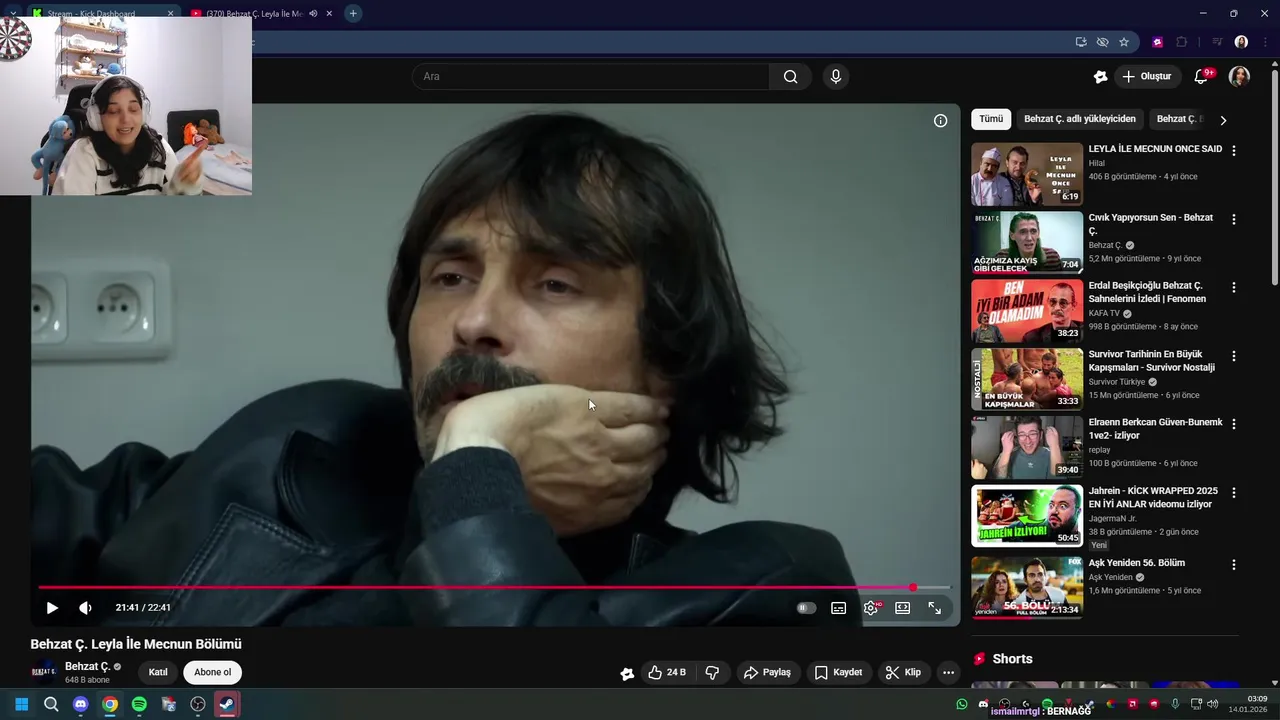The height and width of the screenshot is (720, 1280).
Task: Open options menu for Erdal Beşikçioğlu video
Action: pos(1233,287)
